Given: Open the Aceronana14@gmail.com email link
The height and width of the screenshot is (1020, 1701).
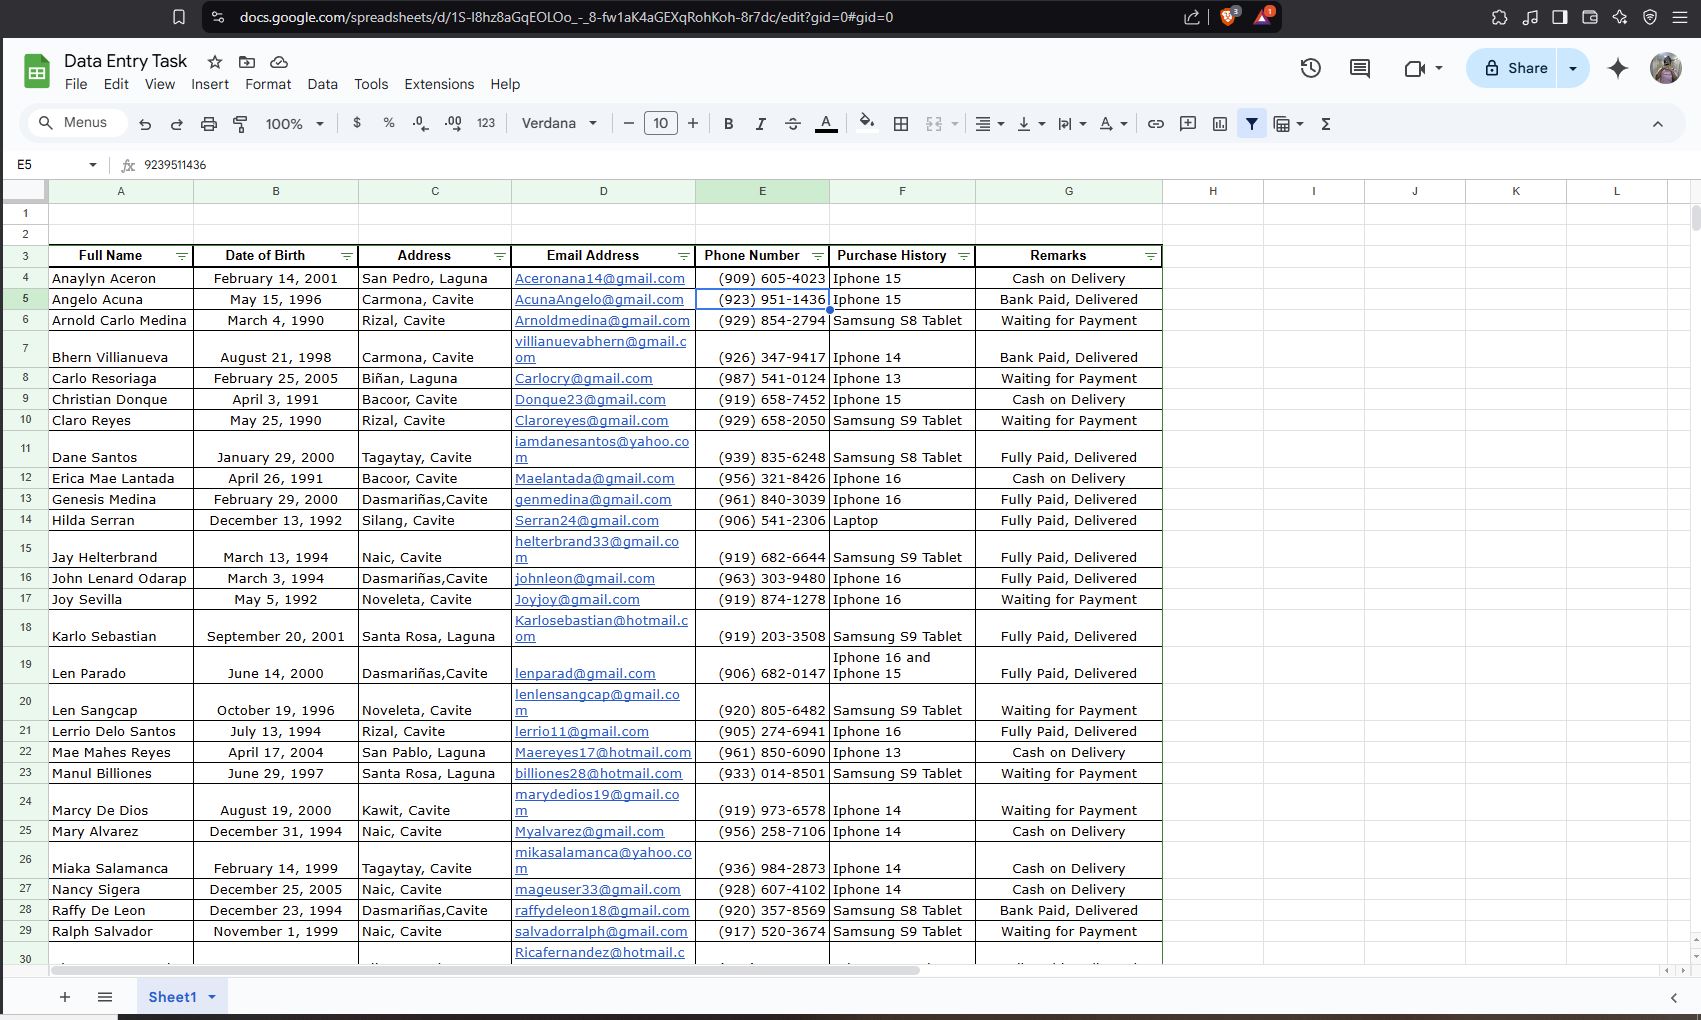Looking at the screenshot, I should click(600, 279).
